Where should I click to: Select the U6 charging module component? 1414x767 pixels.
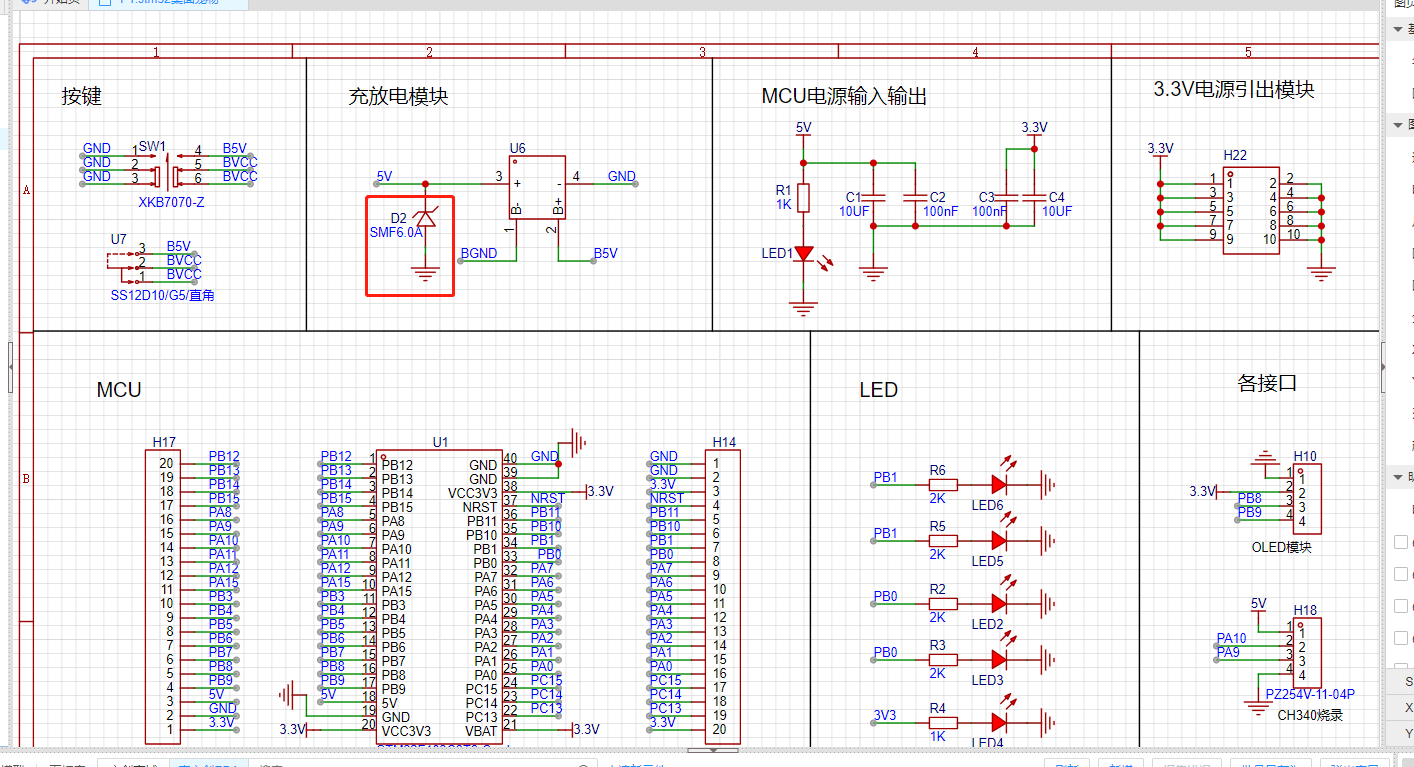537,187
